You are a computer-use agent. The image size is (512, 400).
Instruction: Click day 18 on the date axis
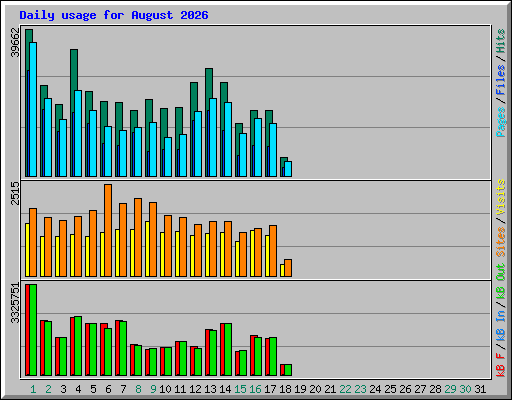pos(285,389)
